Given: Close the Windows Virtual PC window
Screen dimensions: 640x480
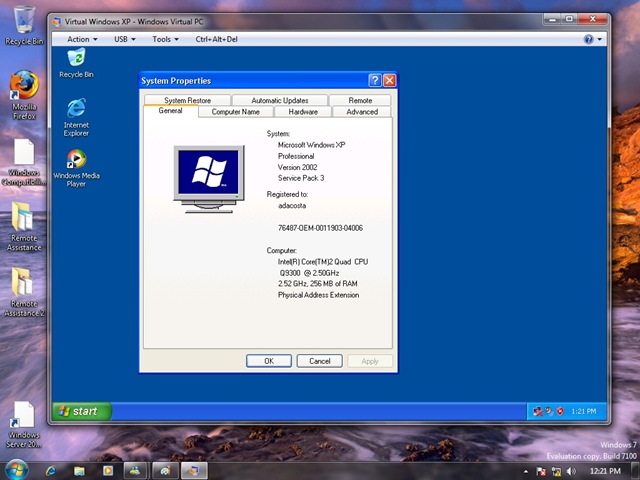Looking at the screenshot, I should [592, 19].
